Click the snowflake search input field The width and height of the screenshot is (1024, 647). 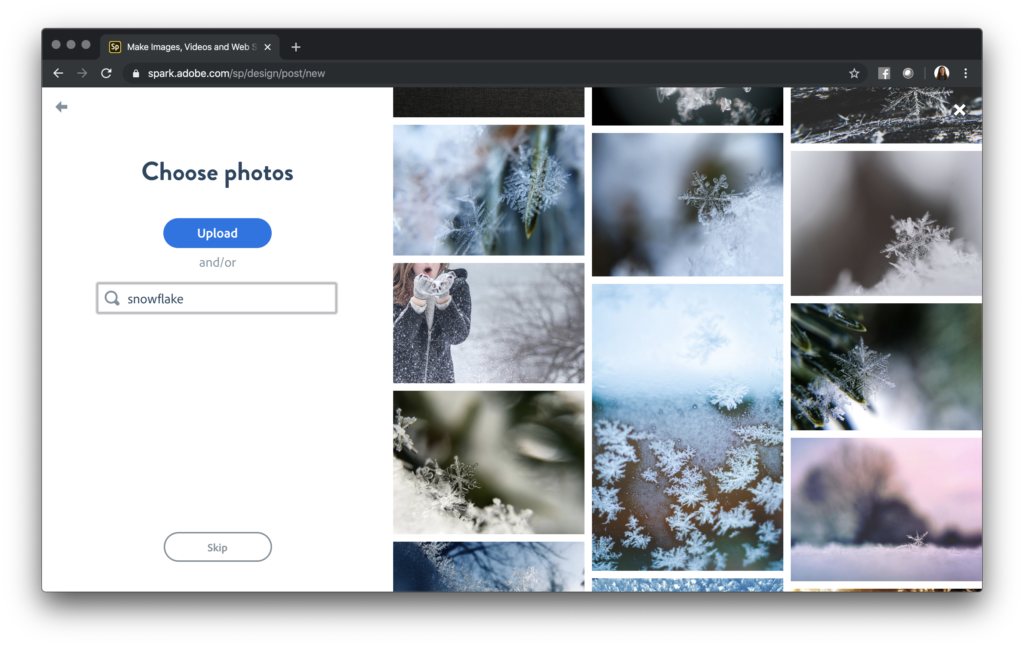(225, 298)
